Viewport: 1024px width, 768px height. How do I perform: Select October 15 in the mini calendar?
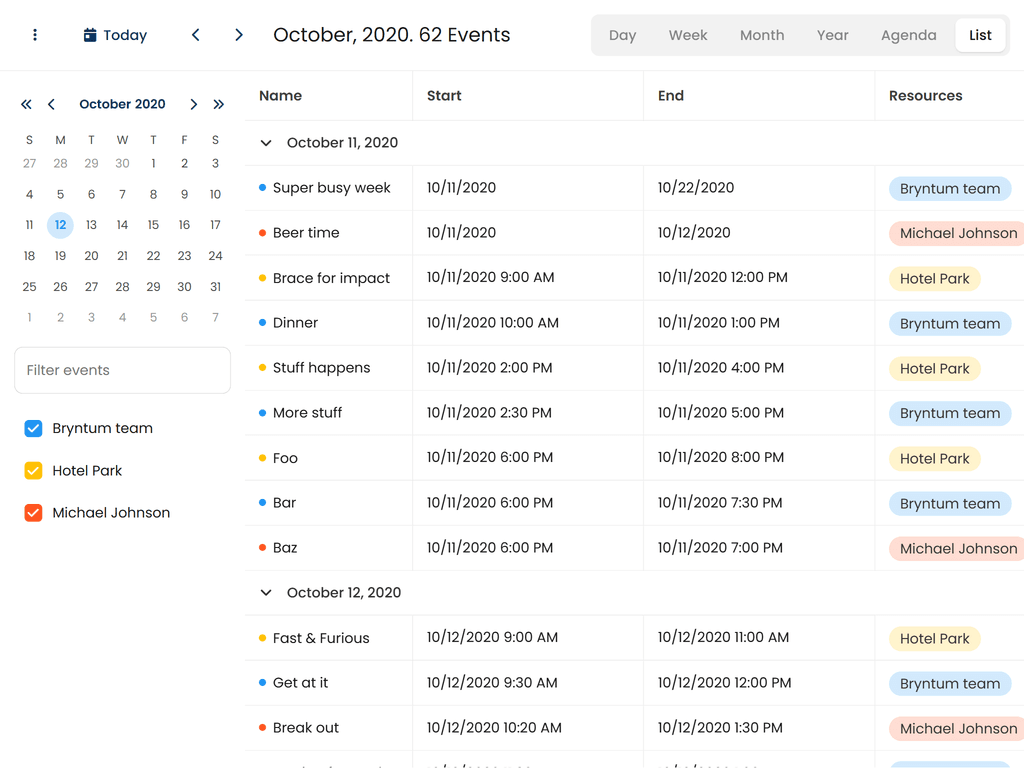point(153,225)
